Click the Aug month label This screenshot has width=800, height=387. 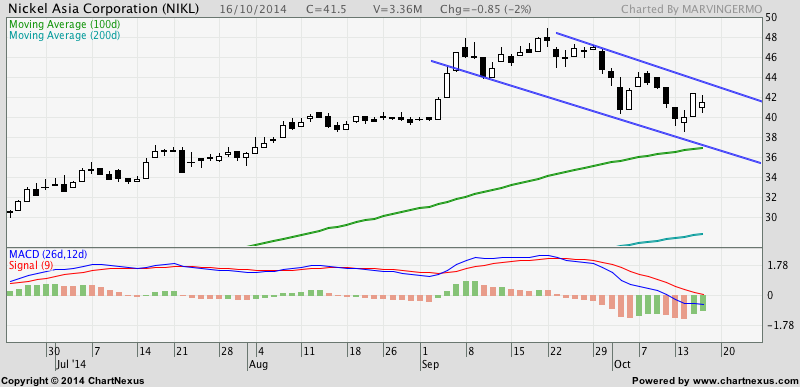[259, 365]
